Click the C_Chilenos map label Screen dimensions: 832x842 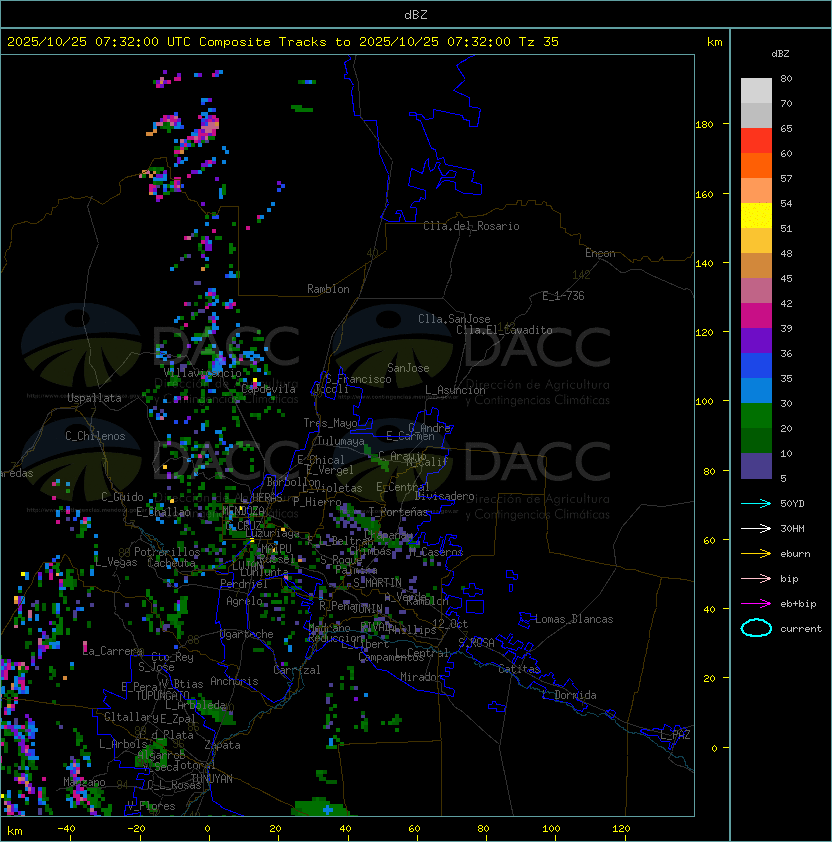coord(95,436)
